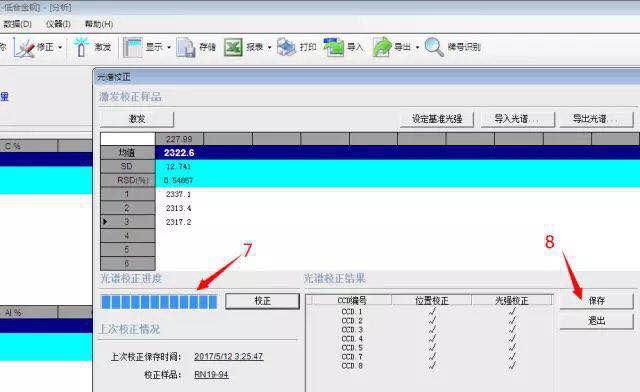Image resolution: width=640 pixels, height=392 pixels.
Task: Open the 报表 dropdown arrow
Action: pos(269,48)
